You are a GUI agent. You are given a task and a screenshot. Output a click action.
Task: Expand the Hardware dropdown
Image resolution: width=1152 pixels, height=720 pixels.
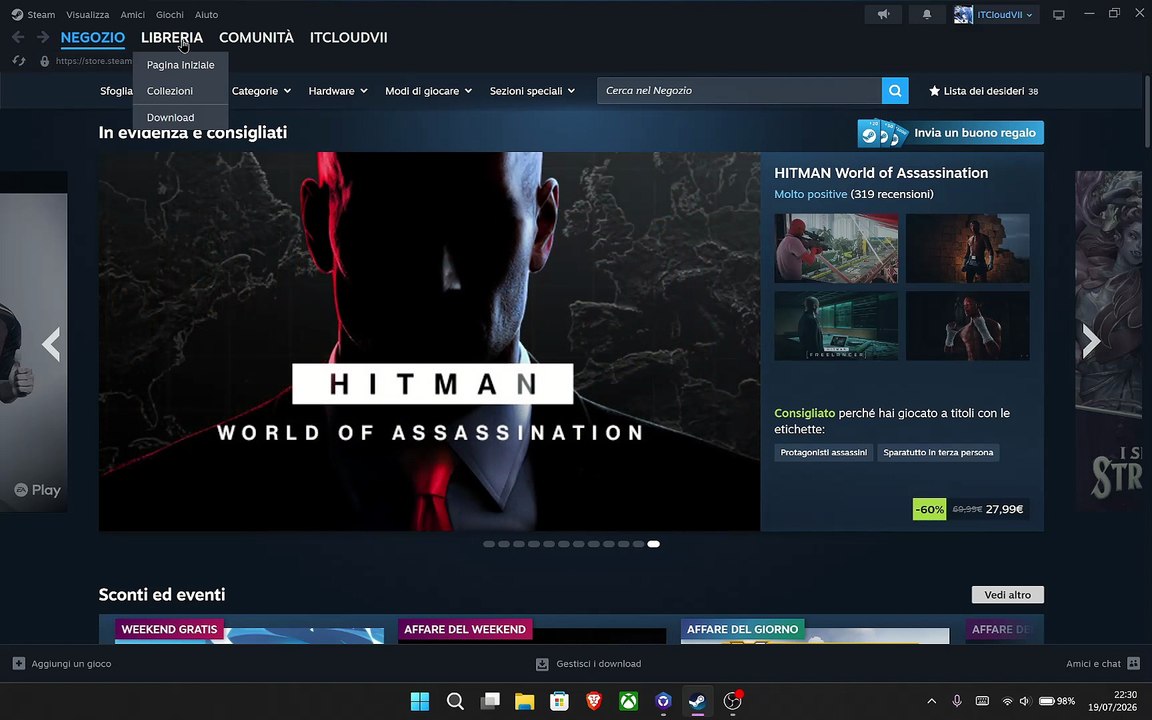click(x=338, y=91)
